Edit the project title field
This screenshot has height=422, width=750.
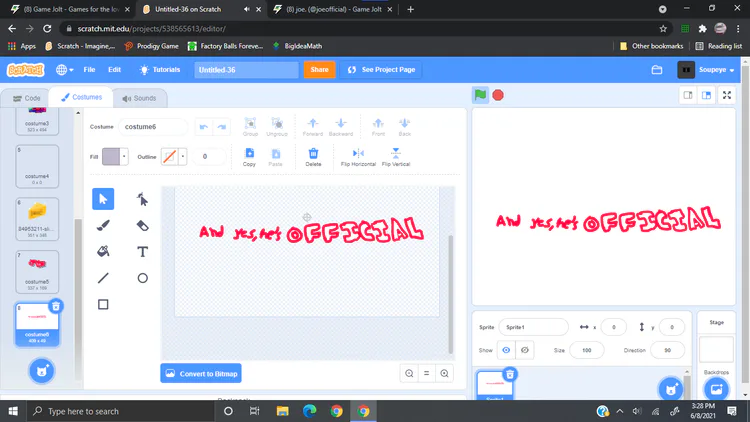[x=246, y=70]
